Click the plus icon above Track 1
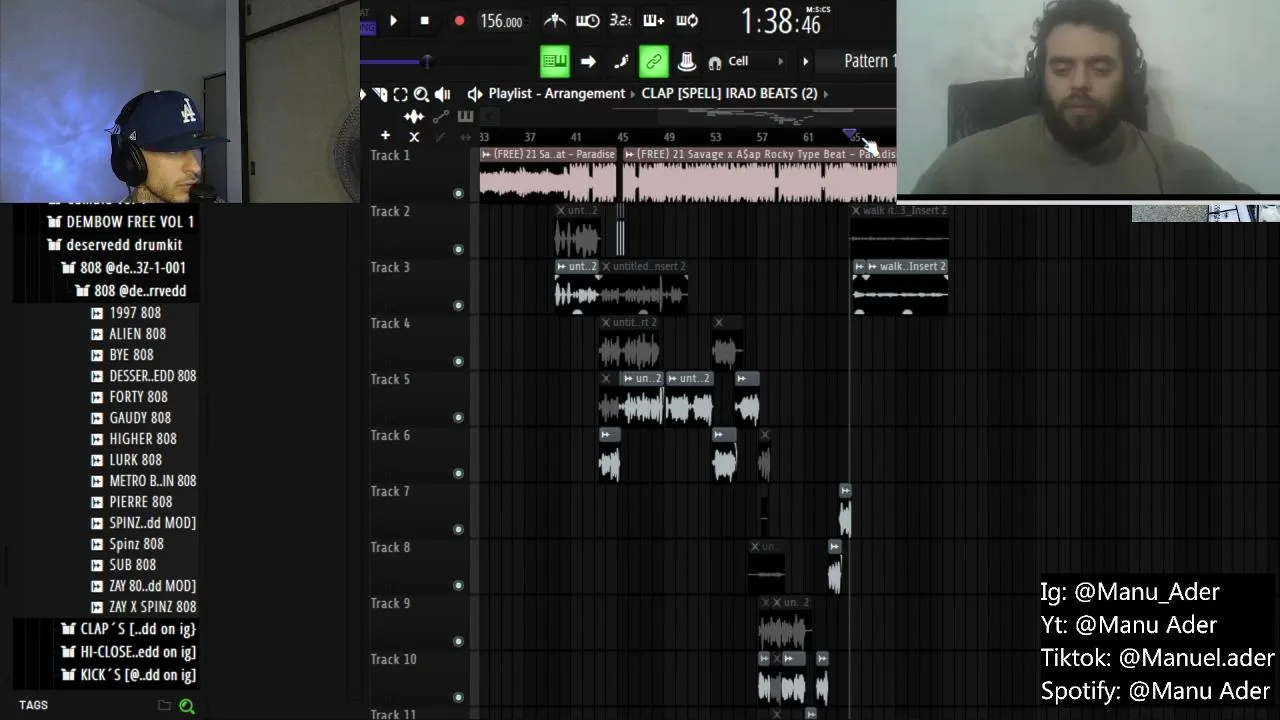1280x720 pixels. 385,136
